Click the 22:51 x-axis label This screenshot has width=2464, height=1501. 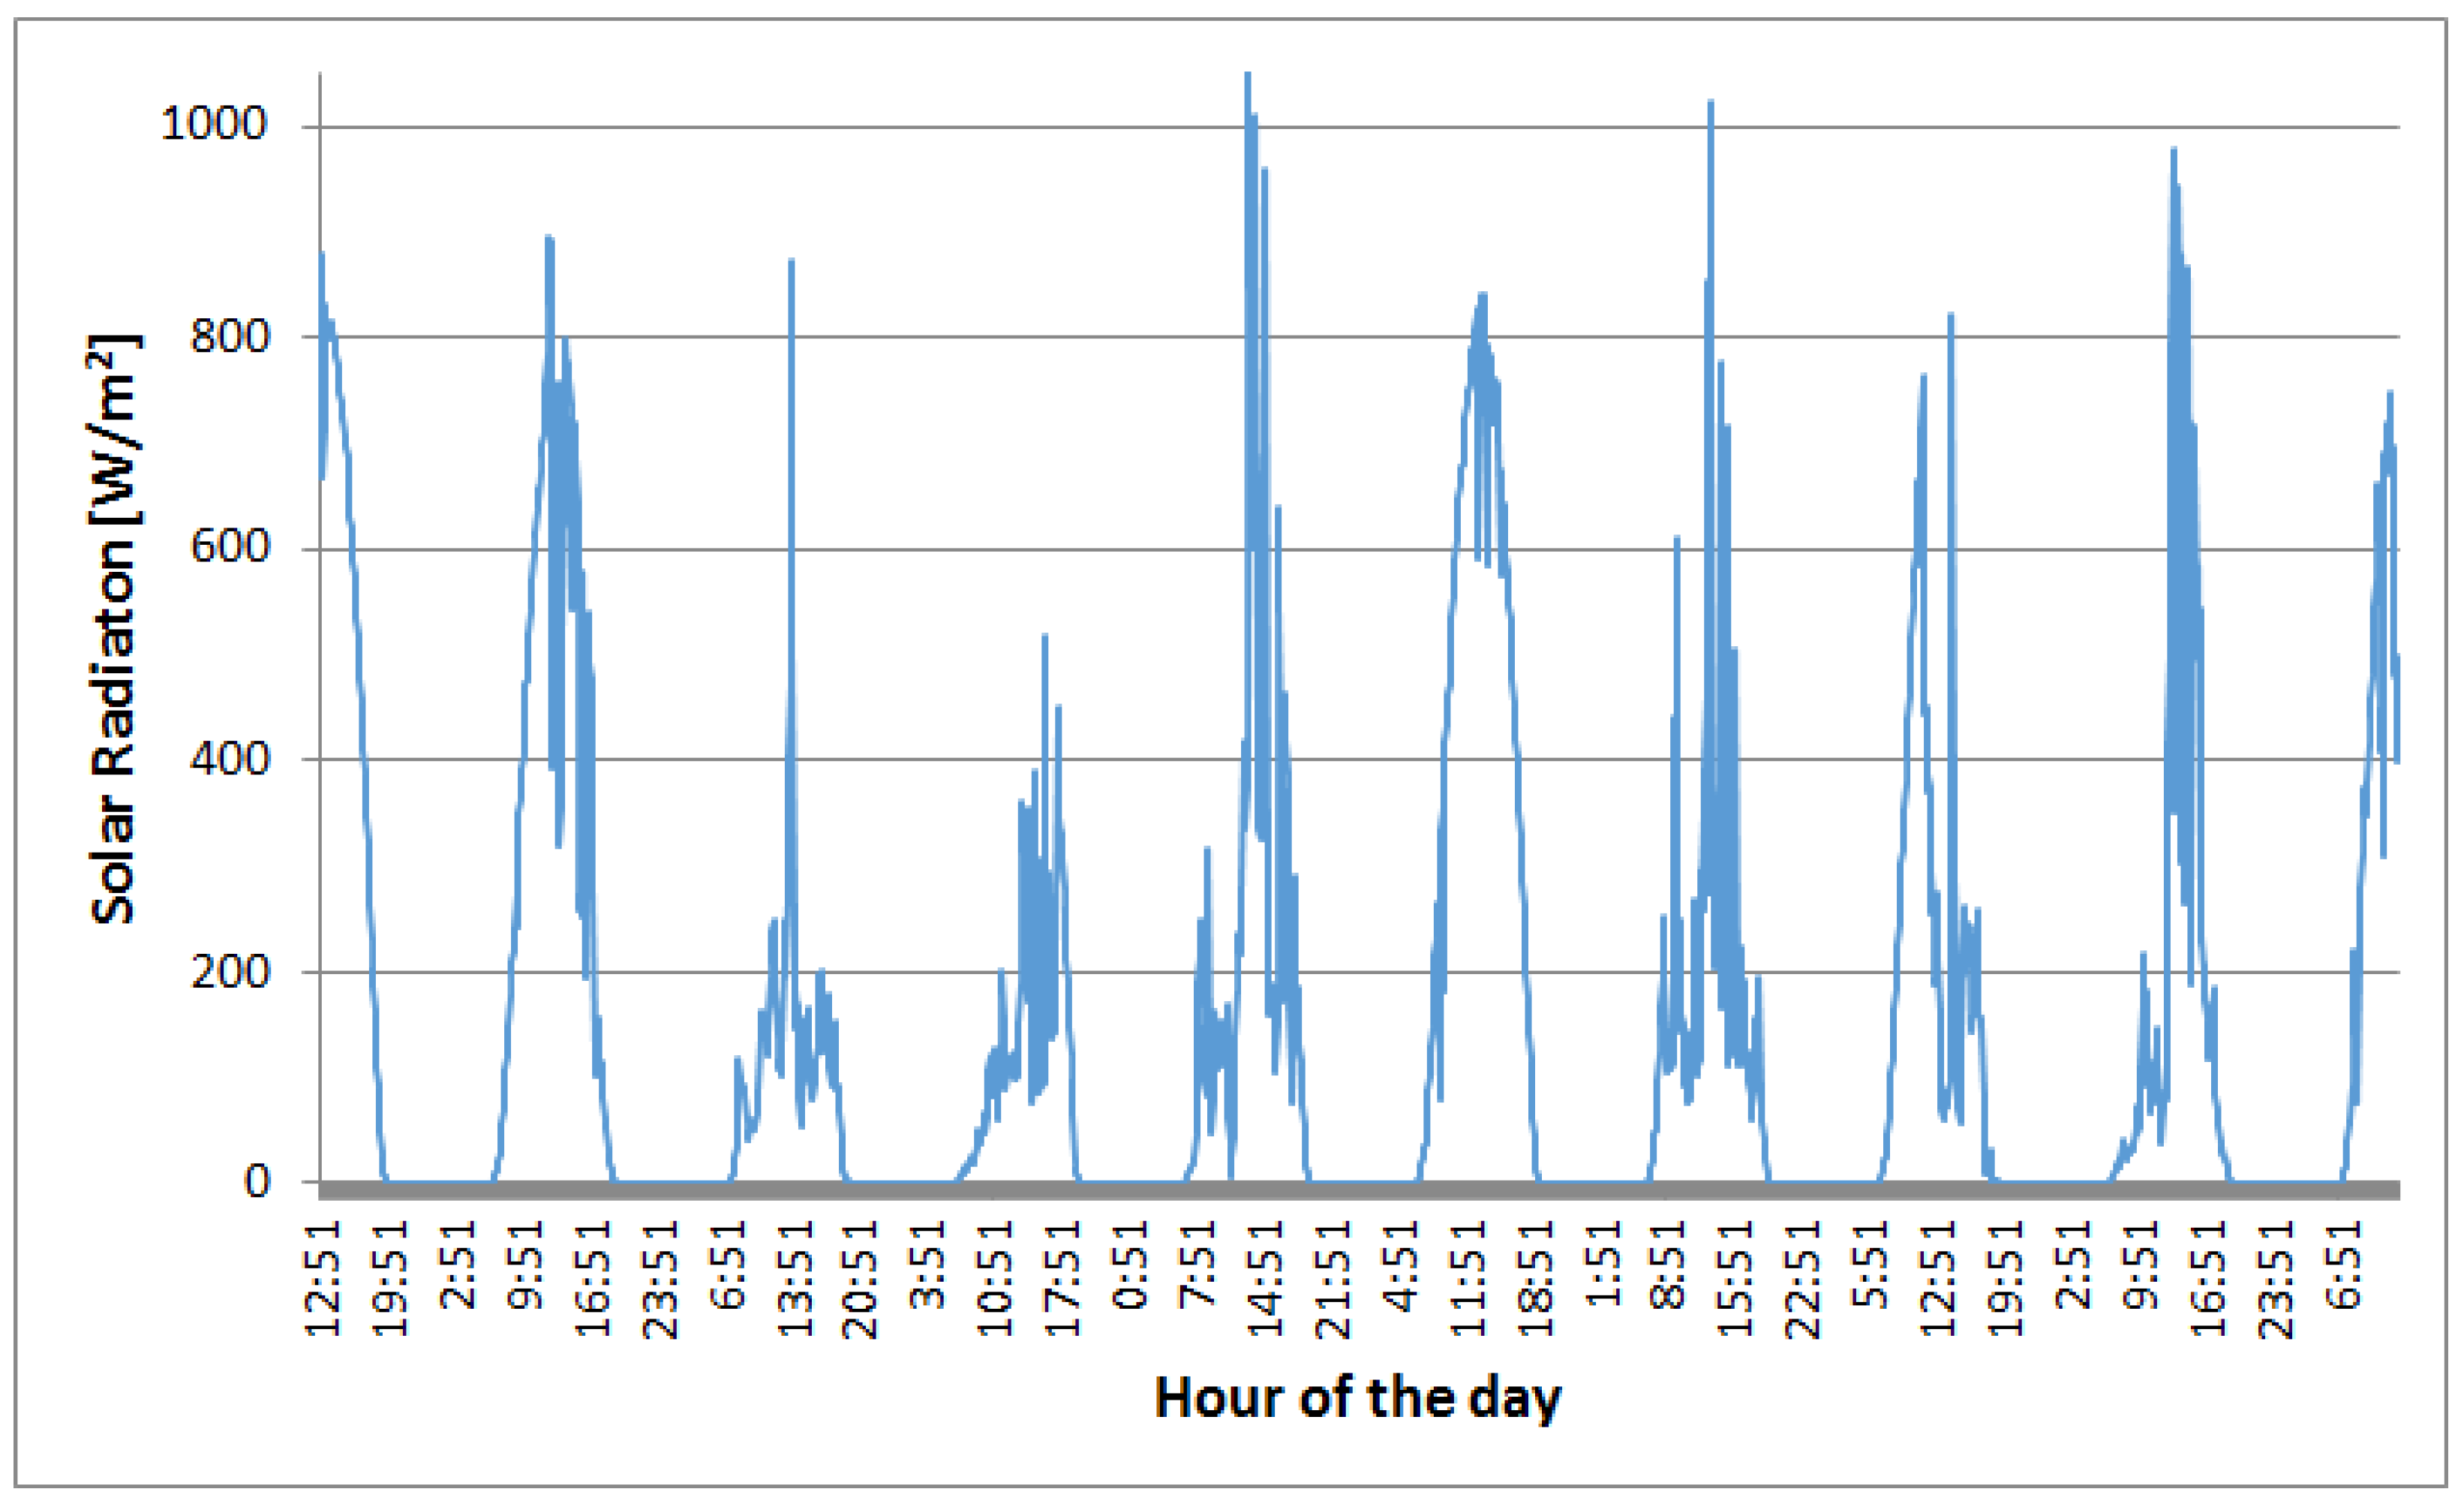tap(1804, 1278)
